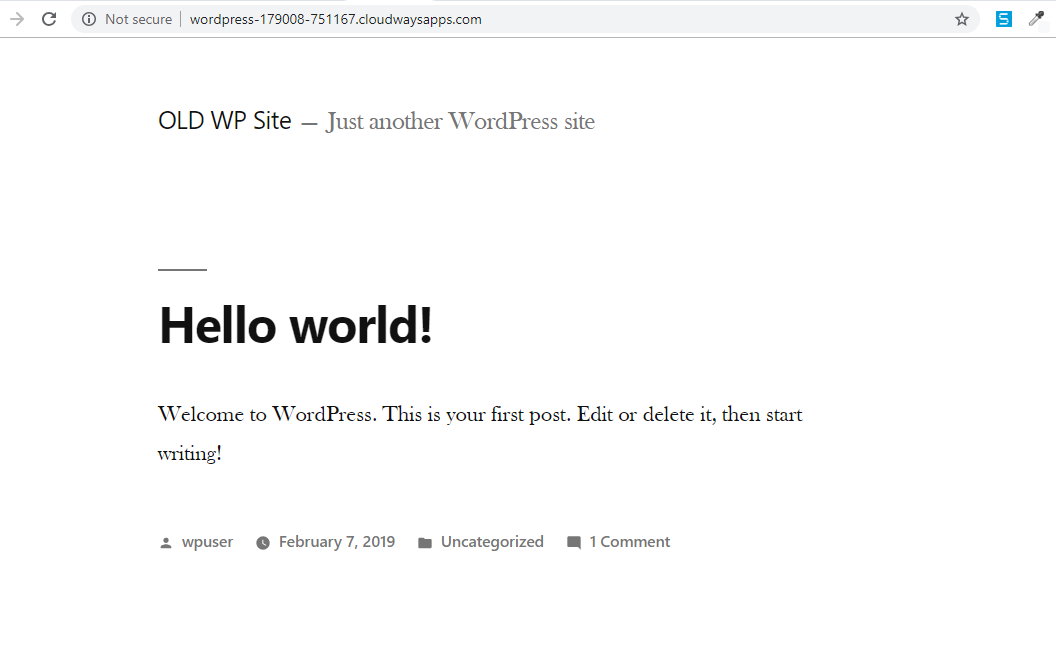The width and height of the screenshot is (1056, 665).
Task: Jump to the 1 Comment link
Action: point(630,542)
